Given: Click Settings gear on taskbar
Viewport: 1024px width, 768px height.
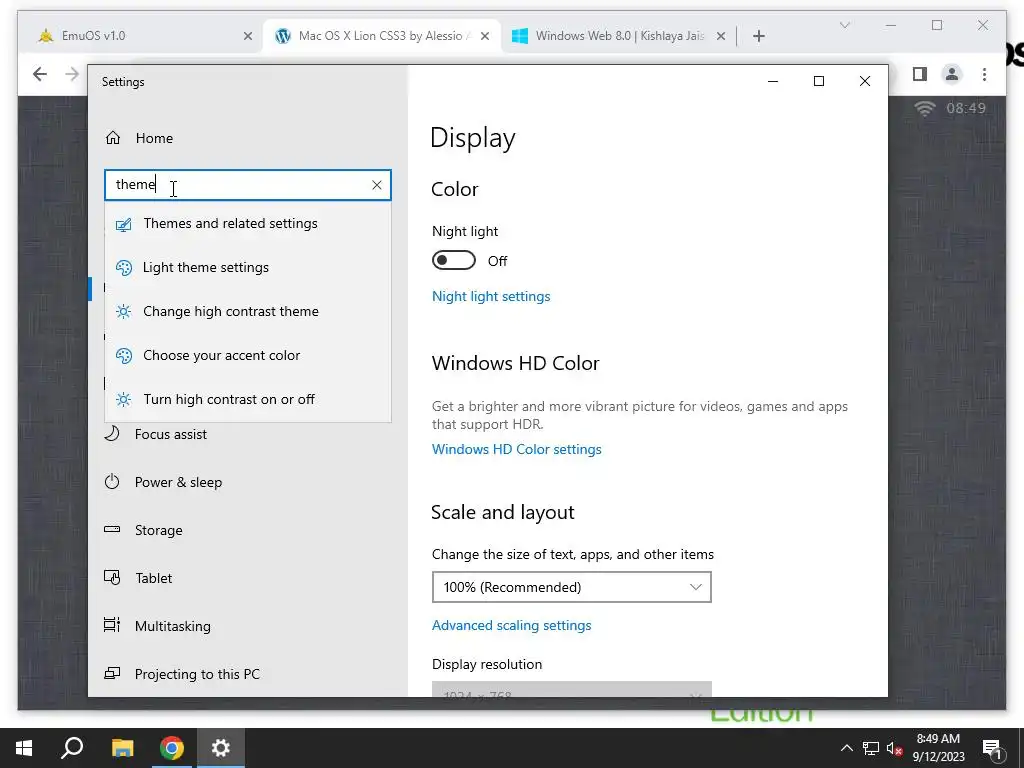Looking at the screenshot, I should (x=221, y=748).
